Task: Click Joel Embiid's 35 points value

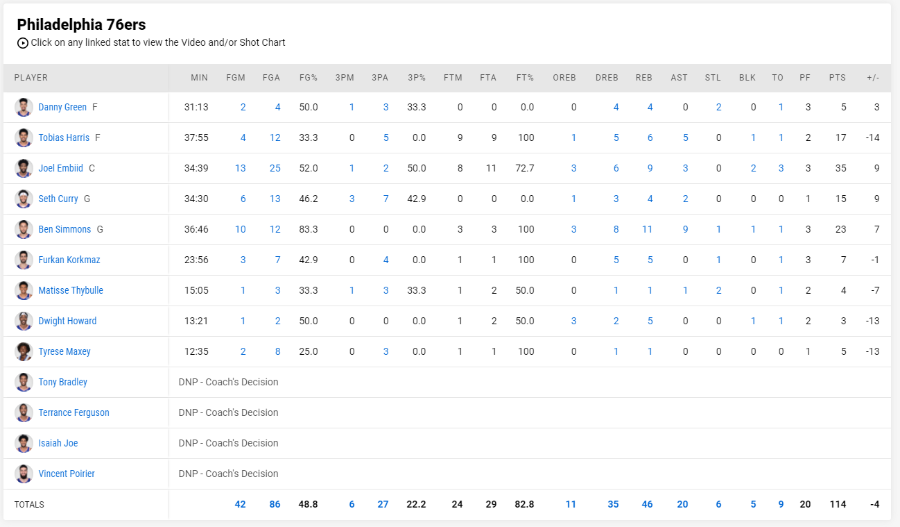Action: click(x=841, y=168)
